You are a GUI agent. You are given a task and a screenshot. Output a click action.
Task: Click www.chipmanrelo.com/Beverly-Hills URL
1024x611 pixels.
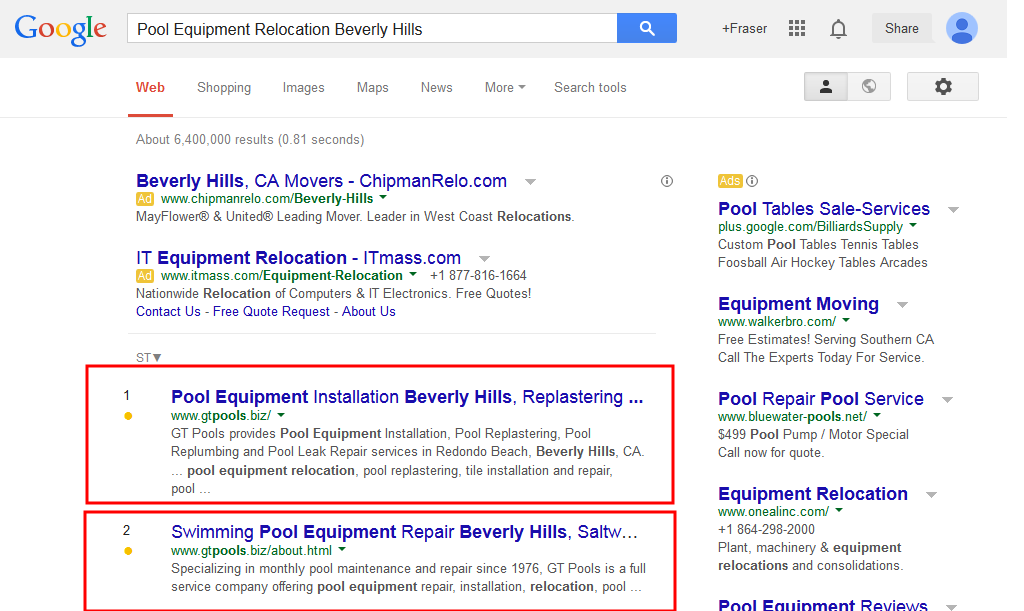click(267, 198)
